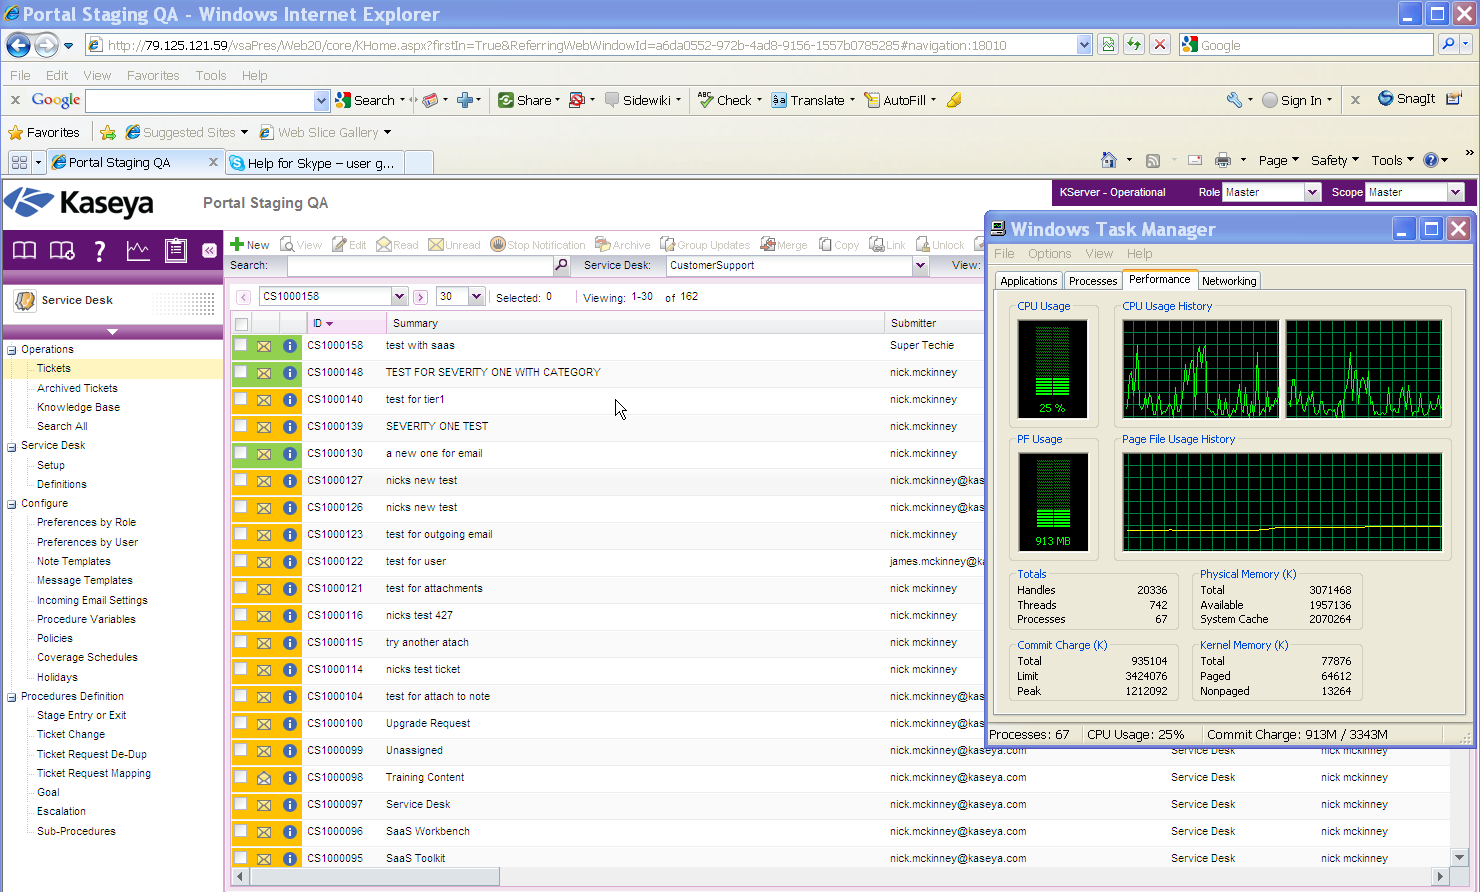The height and width of the screenshot is (892, 1480).
Task: Click Knowledge Base in the sidebar
Action: [x=78, y=407]
